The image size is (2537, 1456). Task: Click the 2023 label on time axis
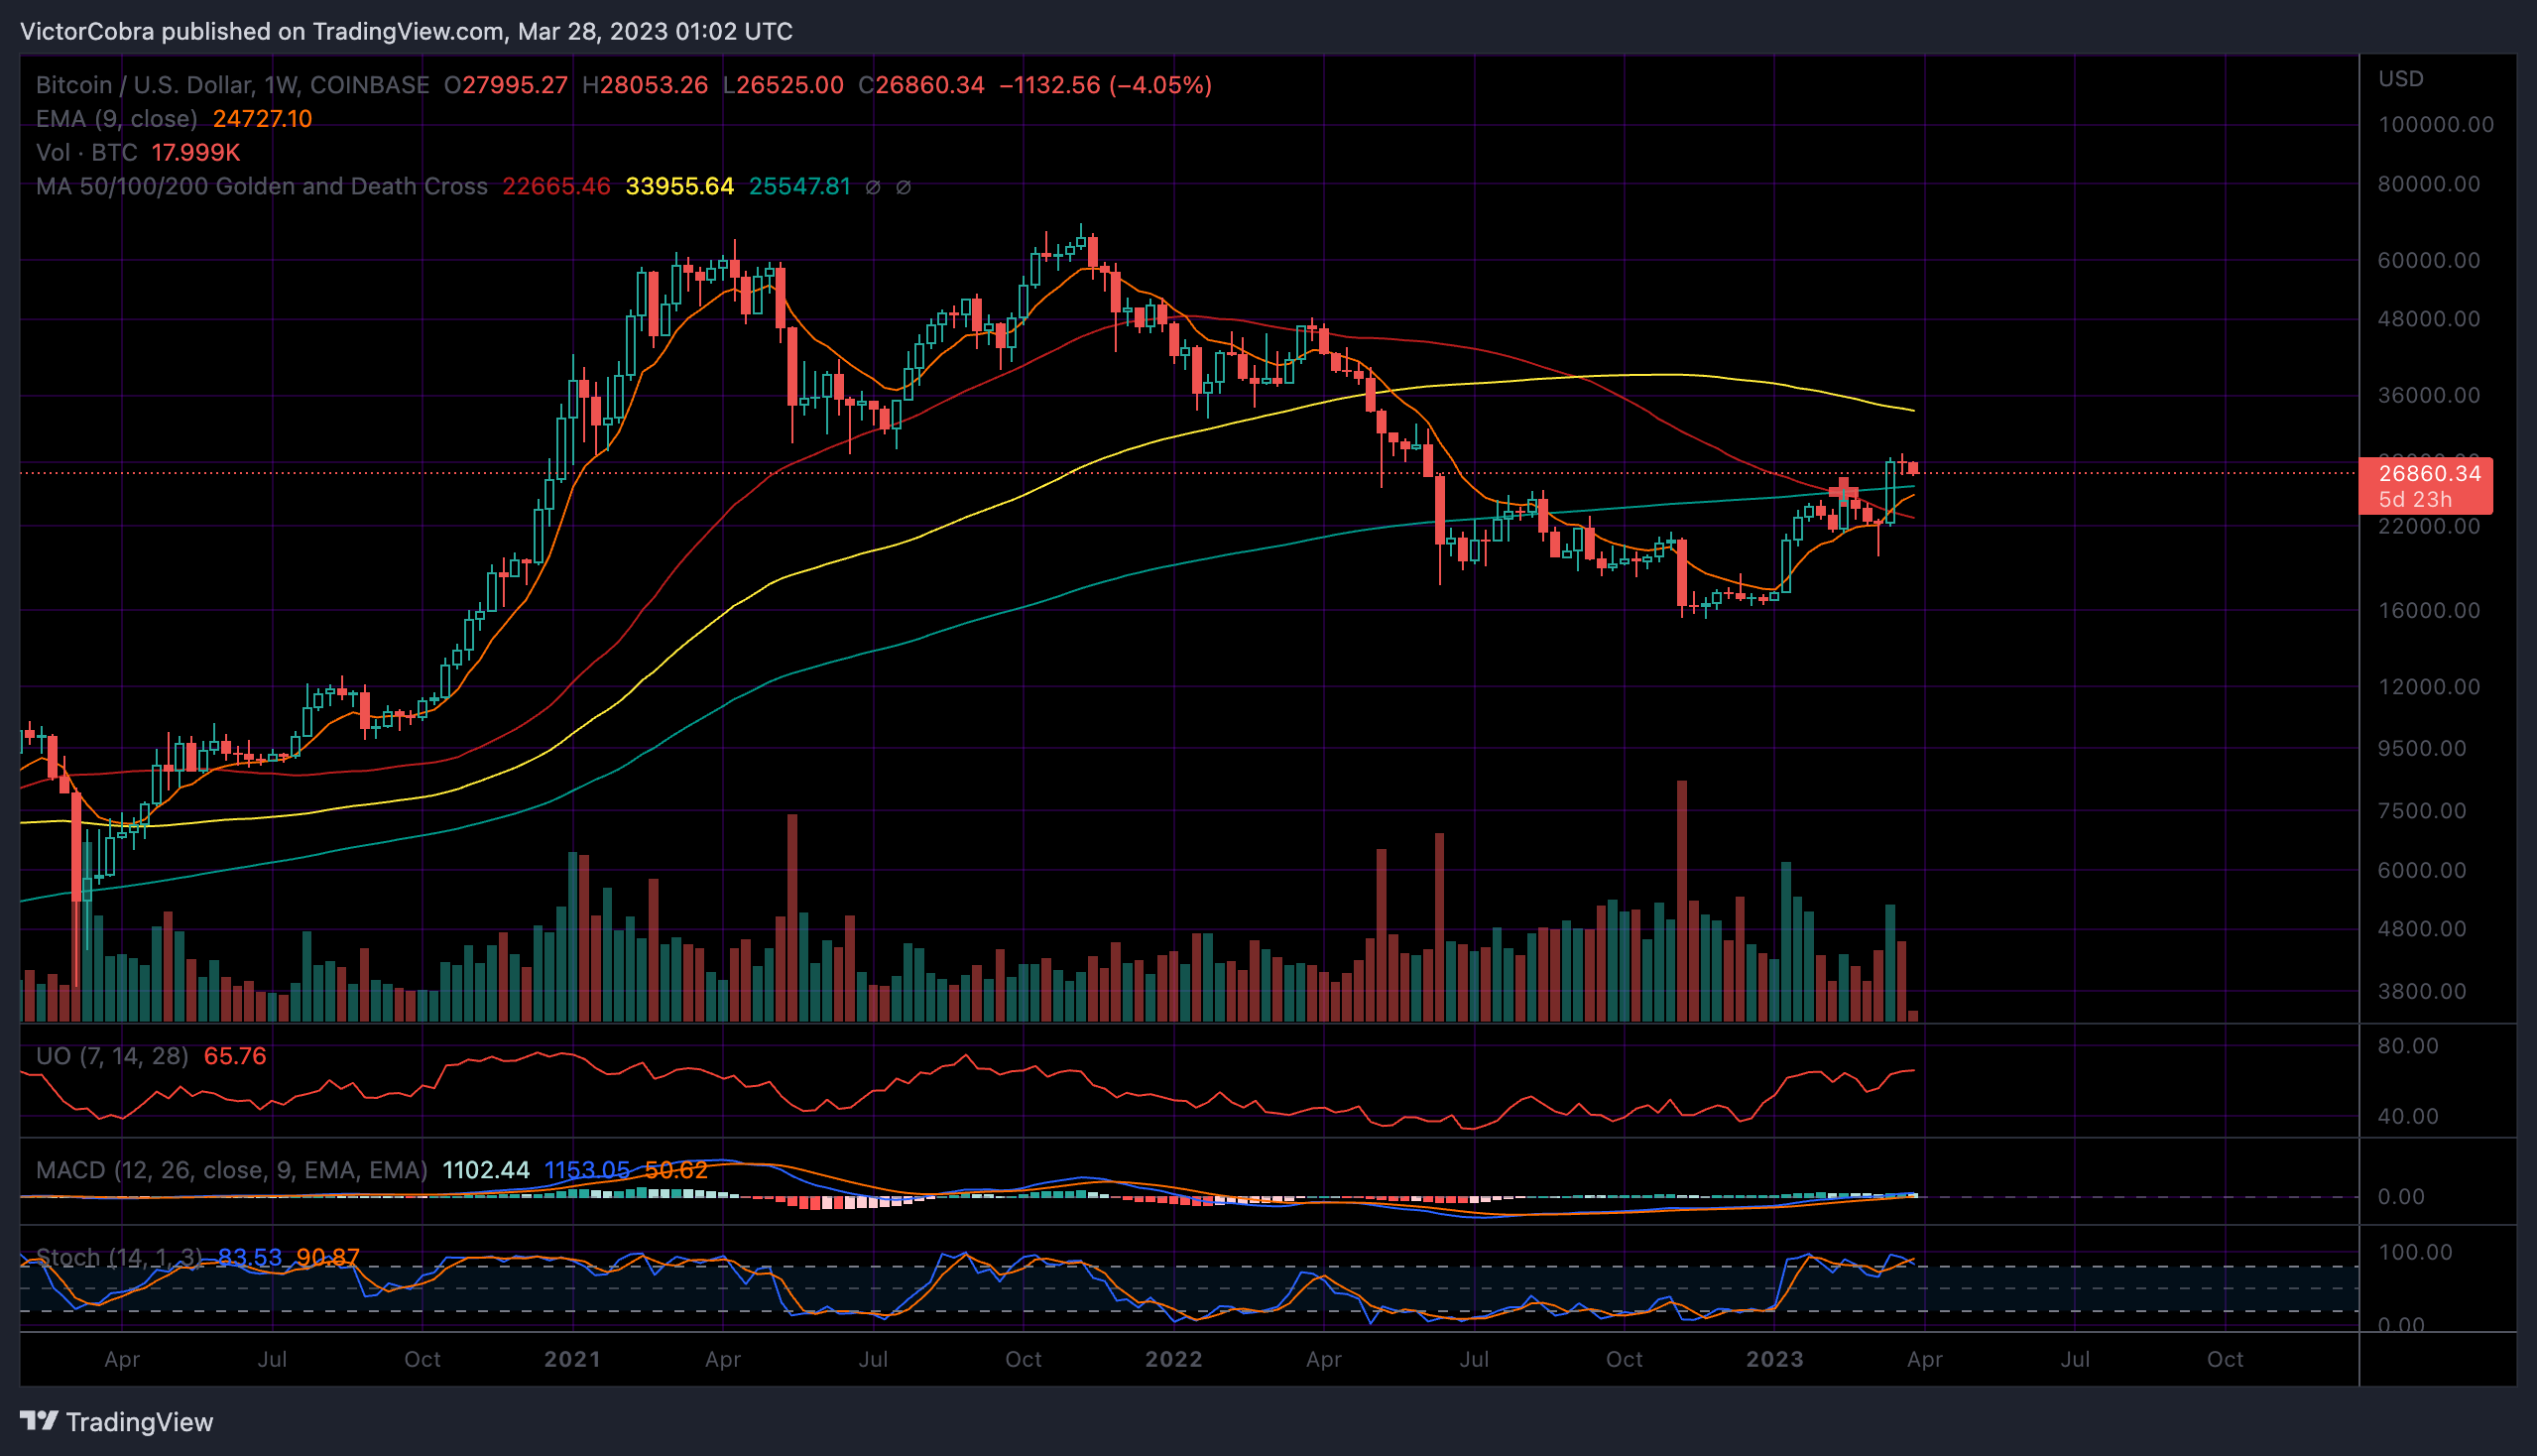(1774, 1359)
